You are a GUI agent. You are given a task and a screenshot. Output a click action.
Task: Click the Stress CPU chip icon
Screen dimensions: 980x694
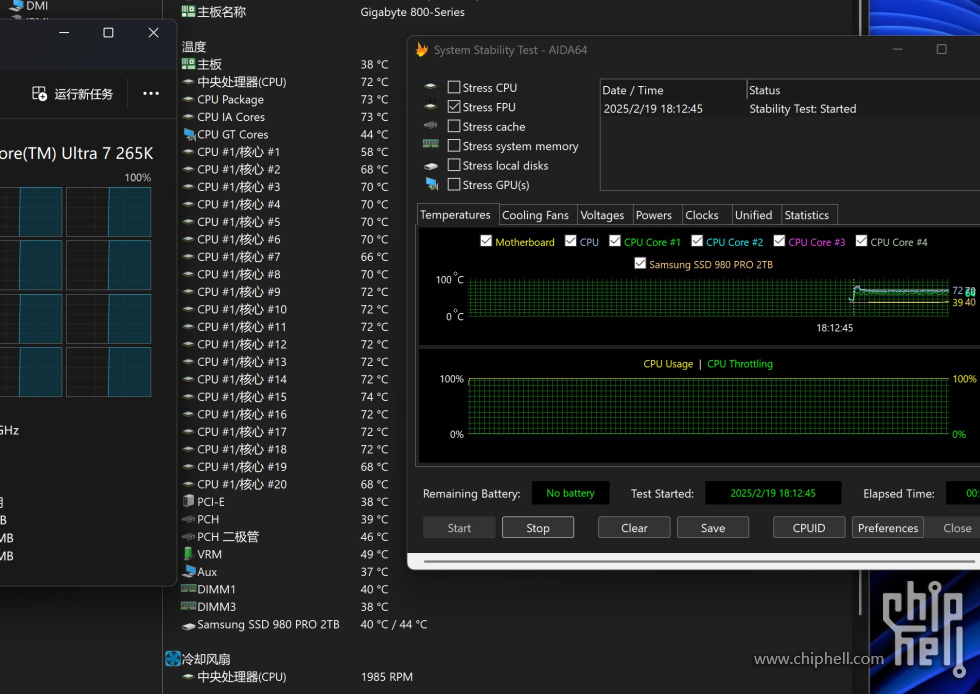[x=431, y=87]
